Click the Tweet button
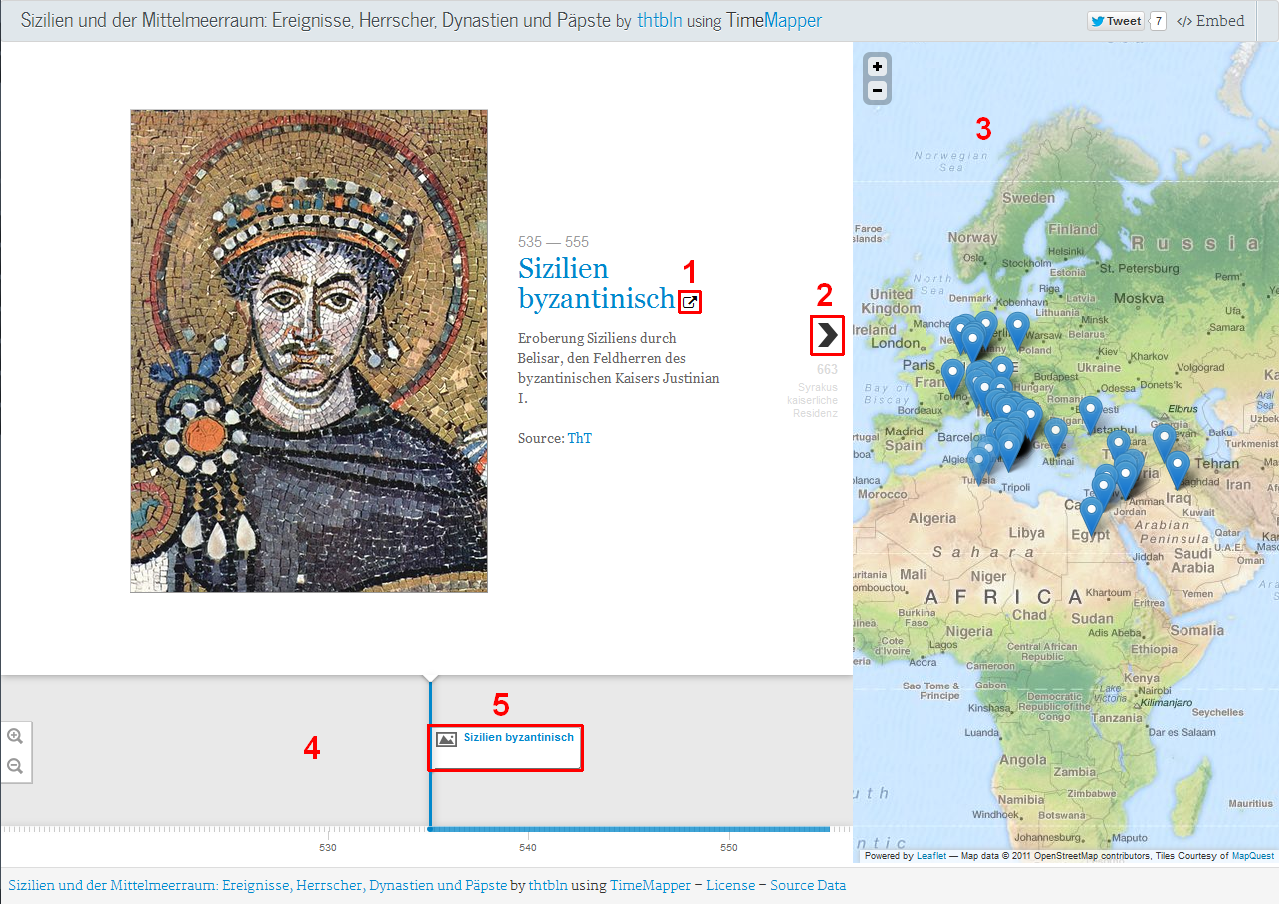Image resolution: width=1279 pixels, height=904 pixels. click(1116, 21)
